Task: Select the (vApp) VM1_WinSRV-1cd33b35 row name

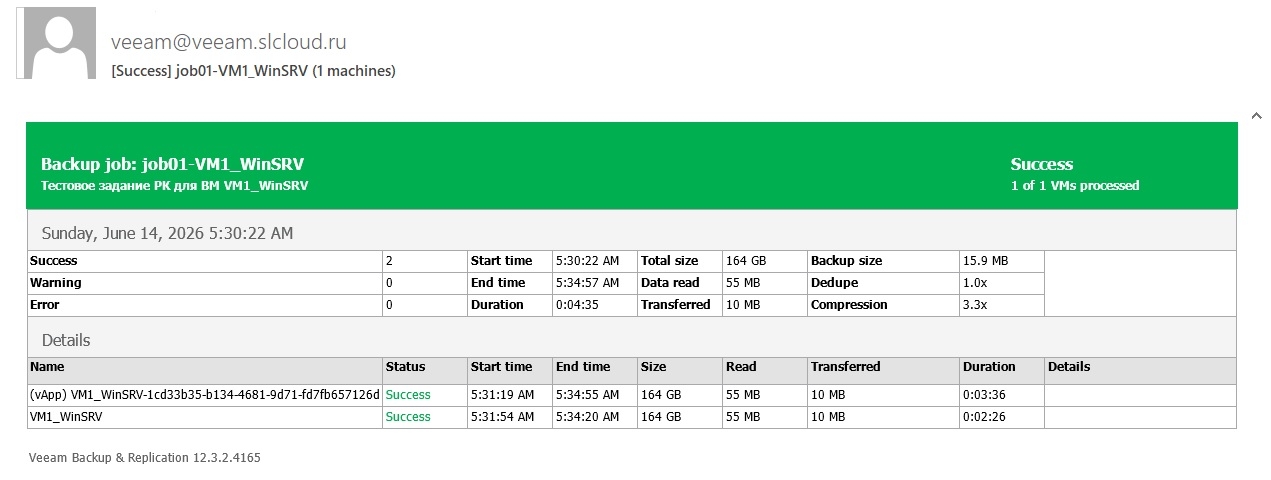Action: pyautogui.click(x=205, y=395)
